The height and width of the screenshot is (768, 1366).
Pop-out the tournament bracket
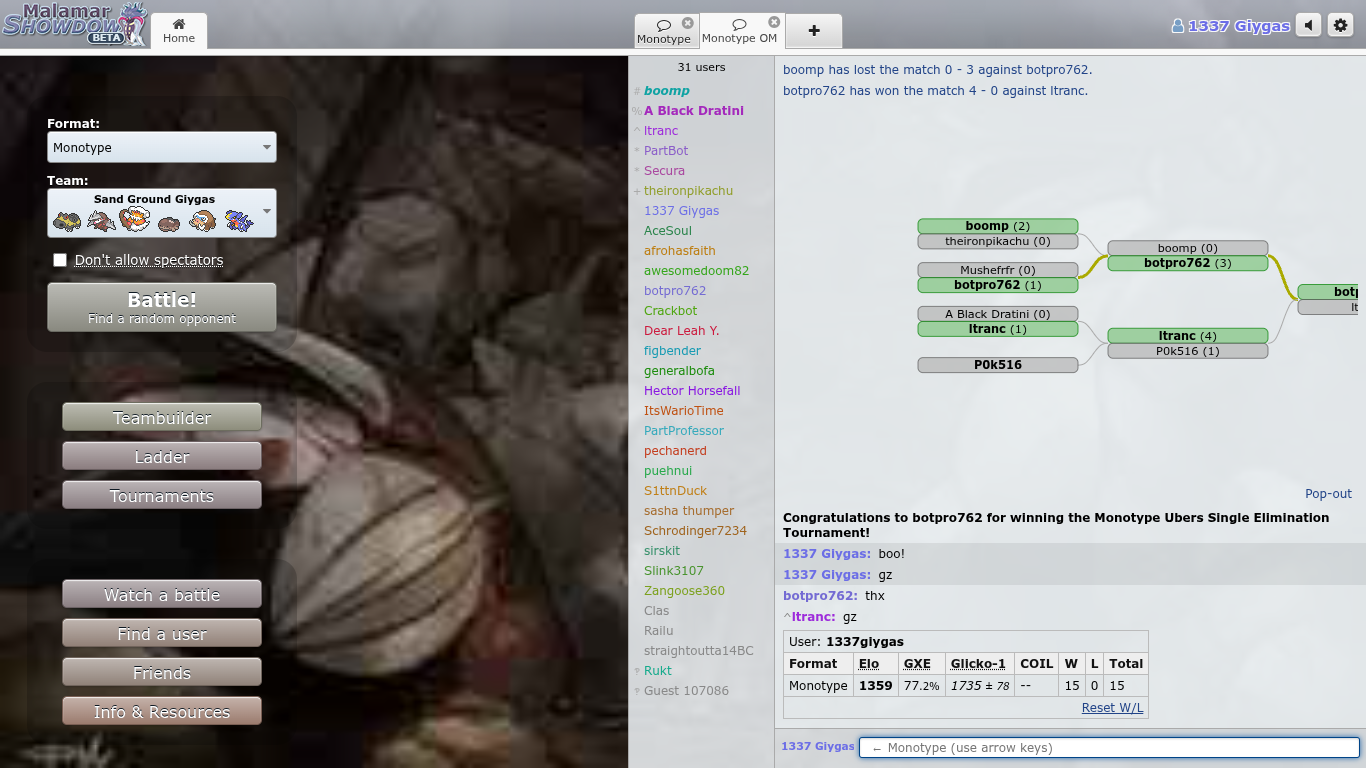tap(1328, 494)
